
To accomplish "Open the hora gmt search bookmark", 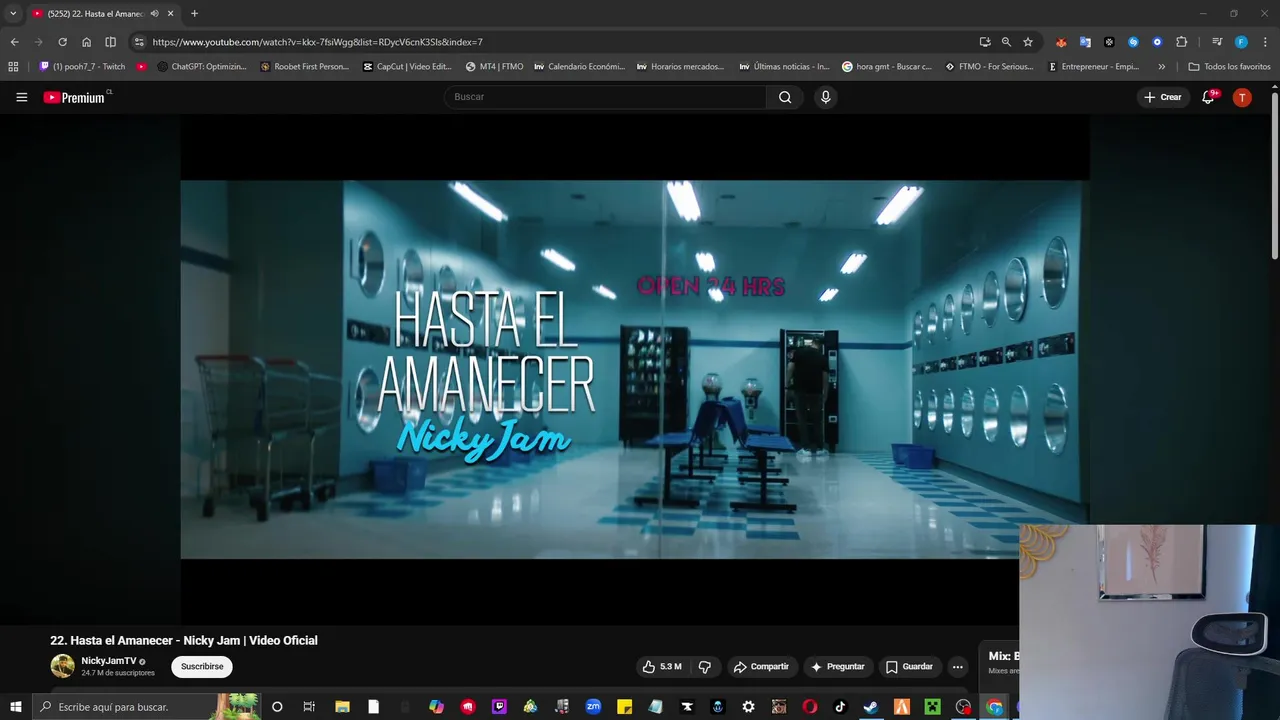I will (887, 67).
